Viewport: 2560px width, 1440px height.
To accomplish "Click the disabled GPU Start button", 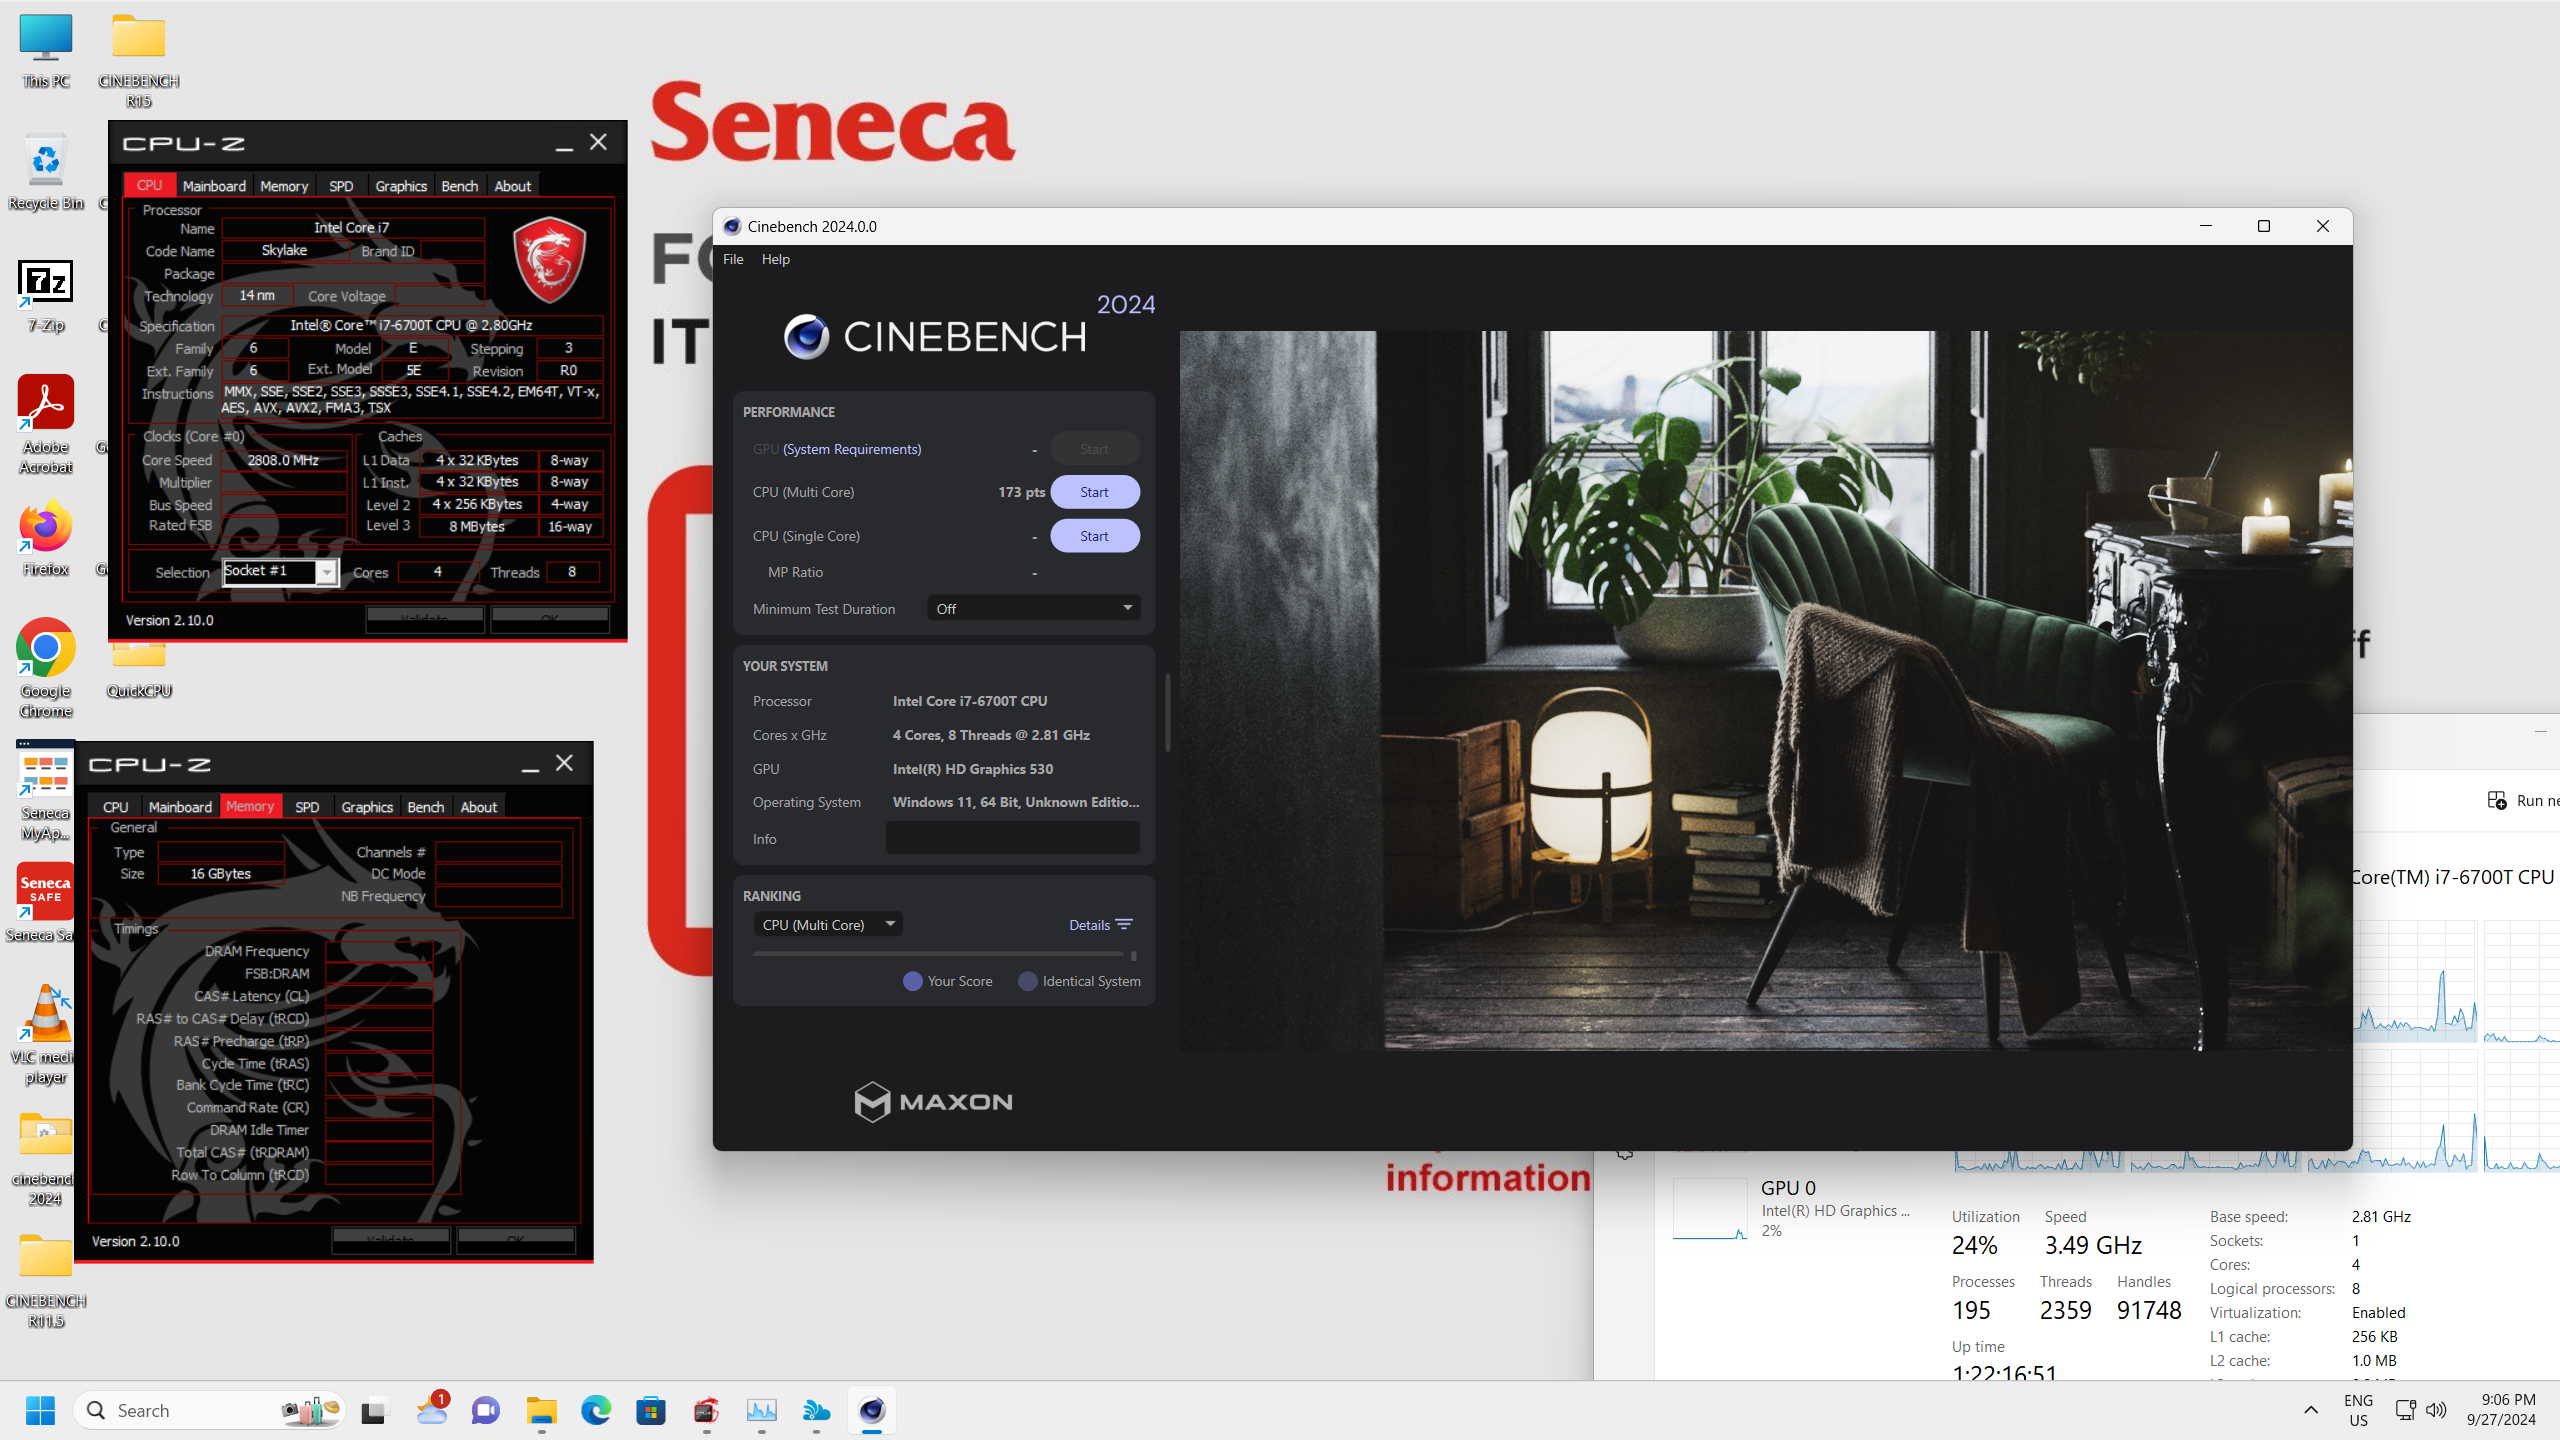I will (1094, 449).
